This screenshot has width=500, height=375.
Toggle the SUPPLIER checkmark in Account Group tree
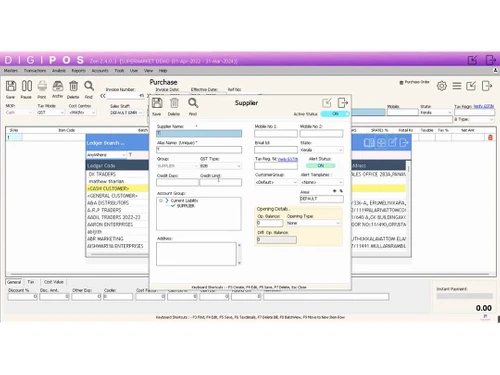173,206
